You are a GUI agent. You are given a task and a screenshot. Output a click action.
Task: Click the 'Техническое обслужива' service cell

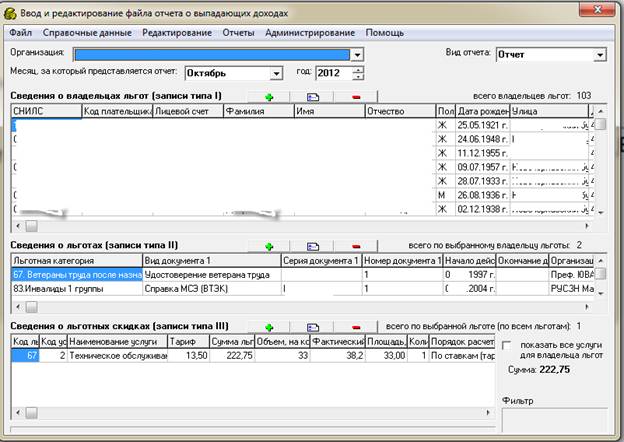(x=118, y=356)
